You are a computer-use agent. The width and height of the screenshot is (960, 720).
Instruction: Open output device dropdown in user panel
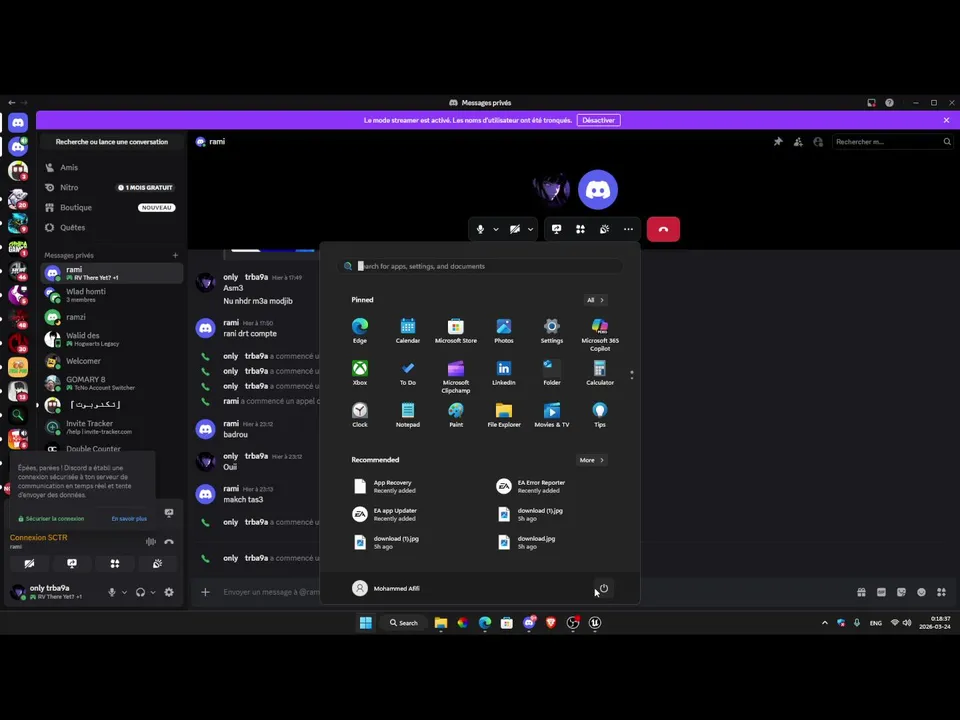[x=153, y=592]
